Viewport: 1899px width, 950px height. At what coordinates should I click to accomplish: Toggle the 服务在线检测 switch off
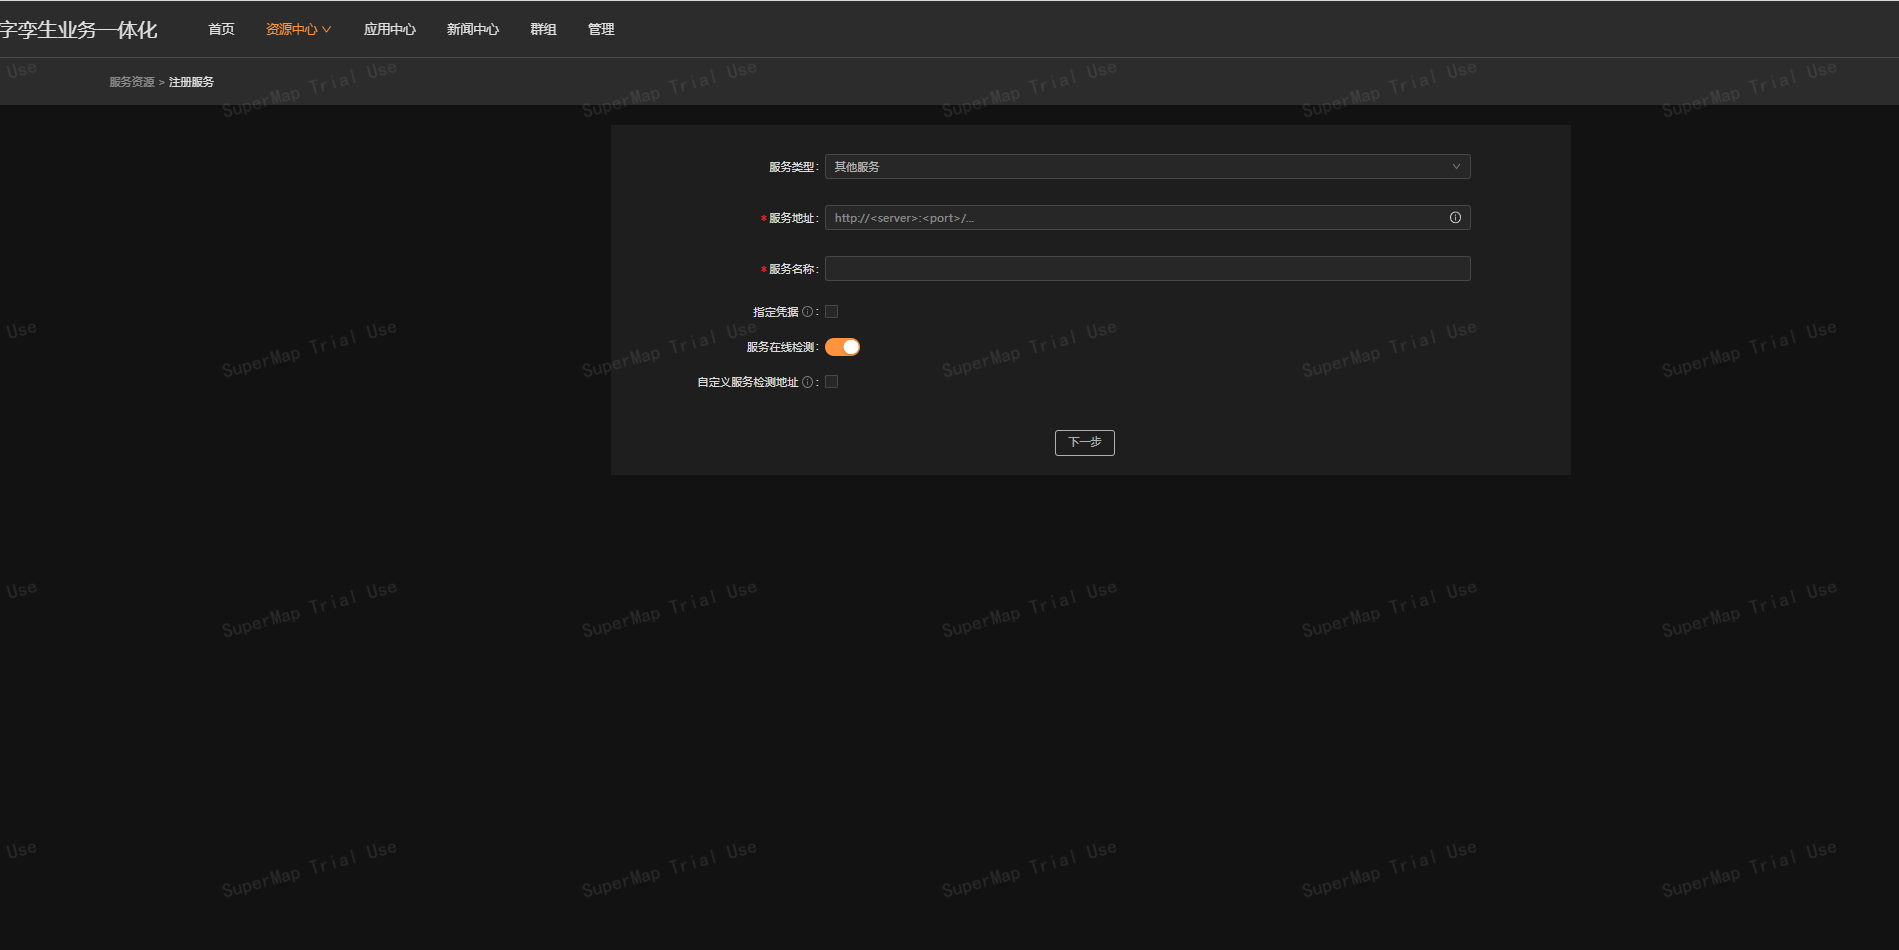(x=842, y=347)
